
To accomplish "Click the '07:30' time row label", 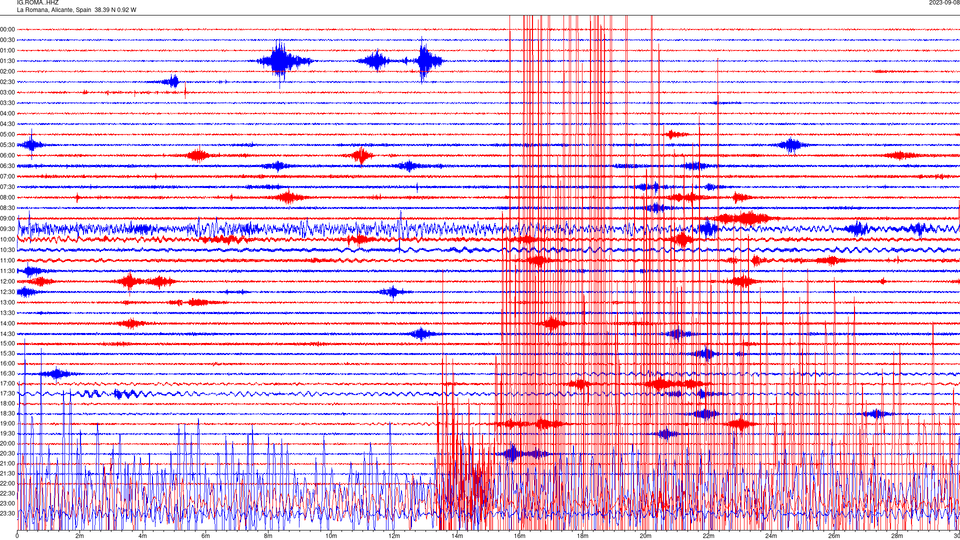I will click(x=8, y=187).
